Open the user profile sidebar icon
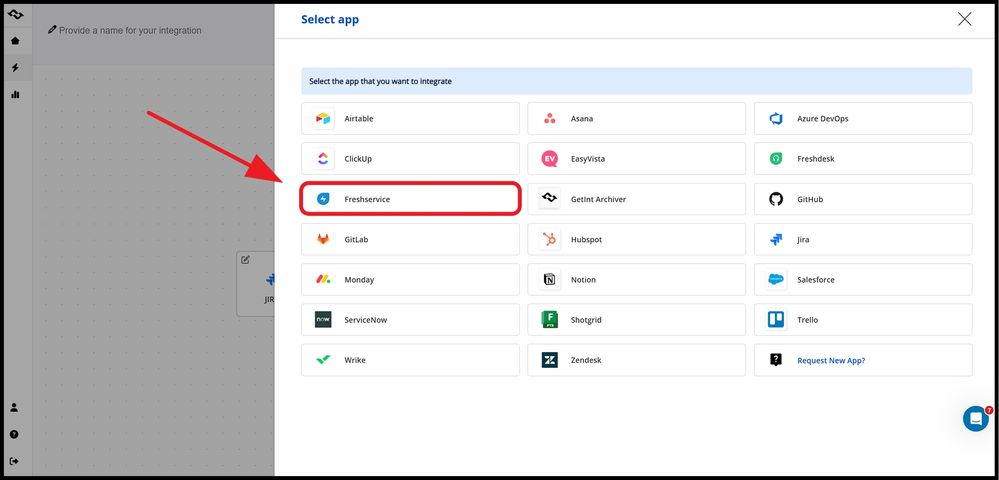This screenshot has height=480, width=999. click(15, 408)
